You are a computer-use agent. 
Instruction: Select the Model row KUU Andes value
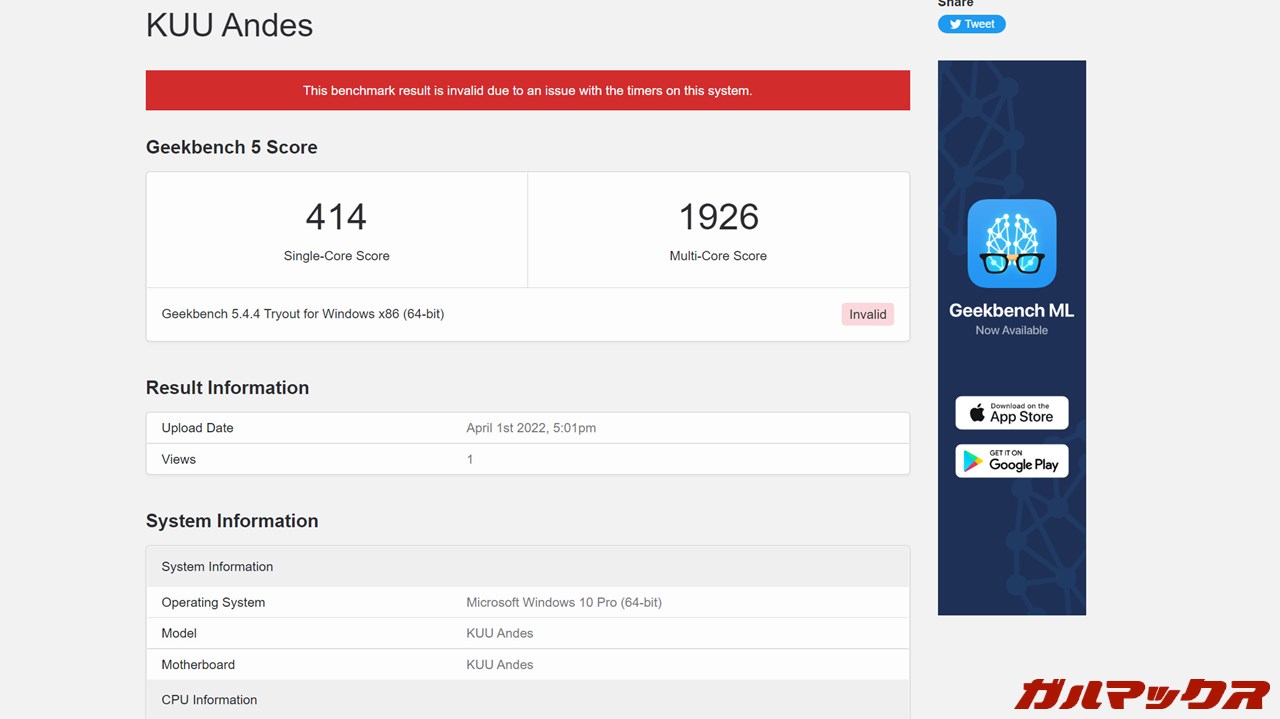(x=500, y=633)
